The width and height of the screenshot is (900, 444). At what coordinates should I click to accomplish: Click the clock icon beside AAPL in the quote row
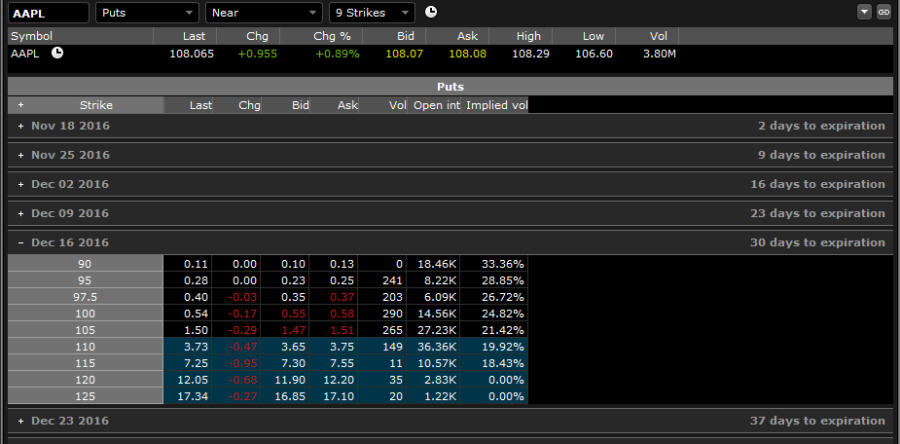pos(57,53)
